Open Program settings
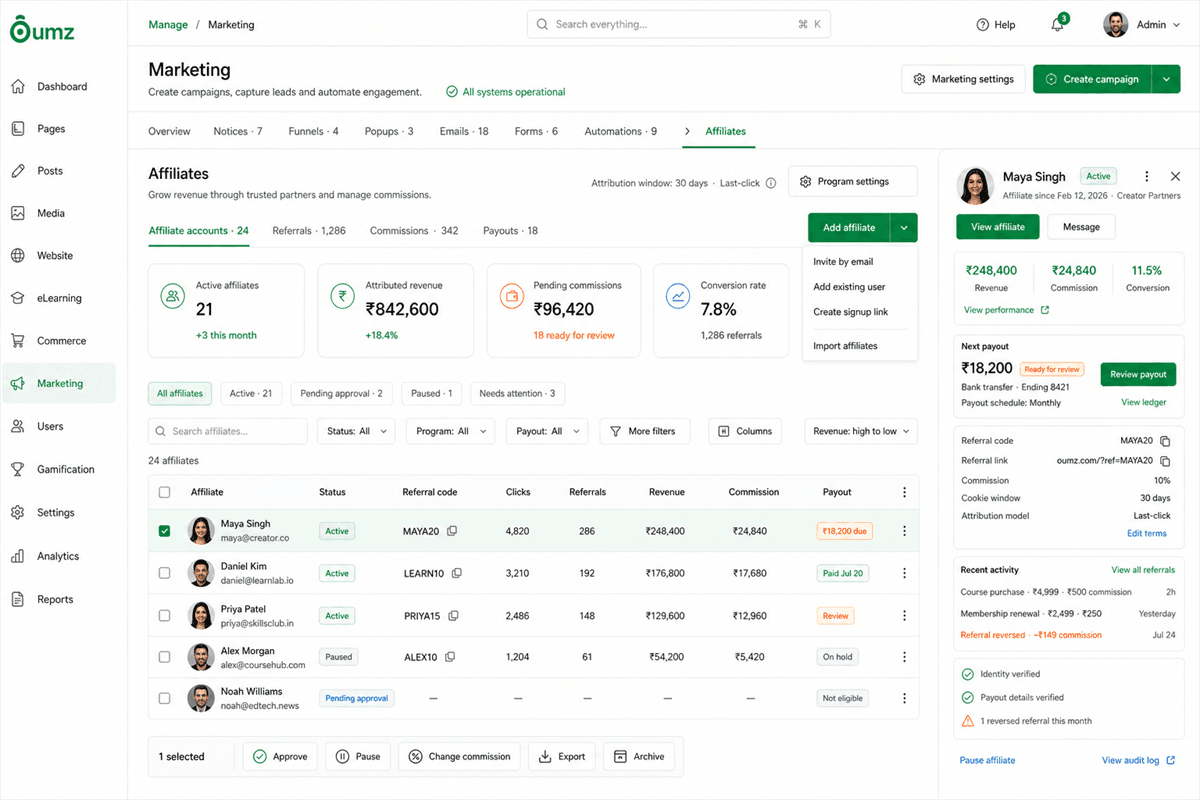The width and height of the screenshot is (1200, 800). point(853,182)
